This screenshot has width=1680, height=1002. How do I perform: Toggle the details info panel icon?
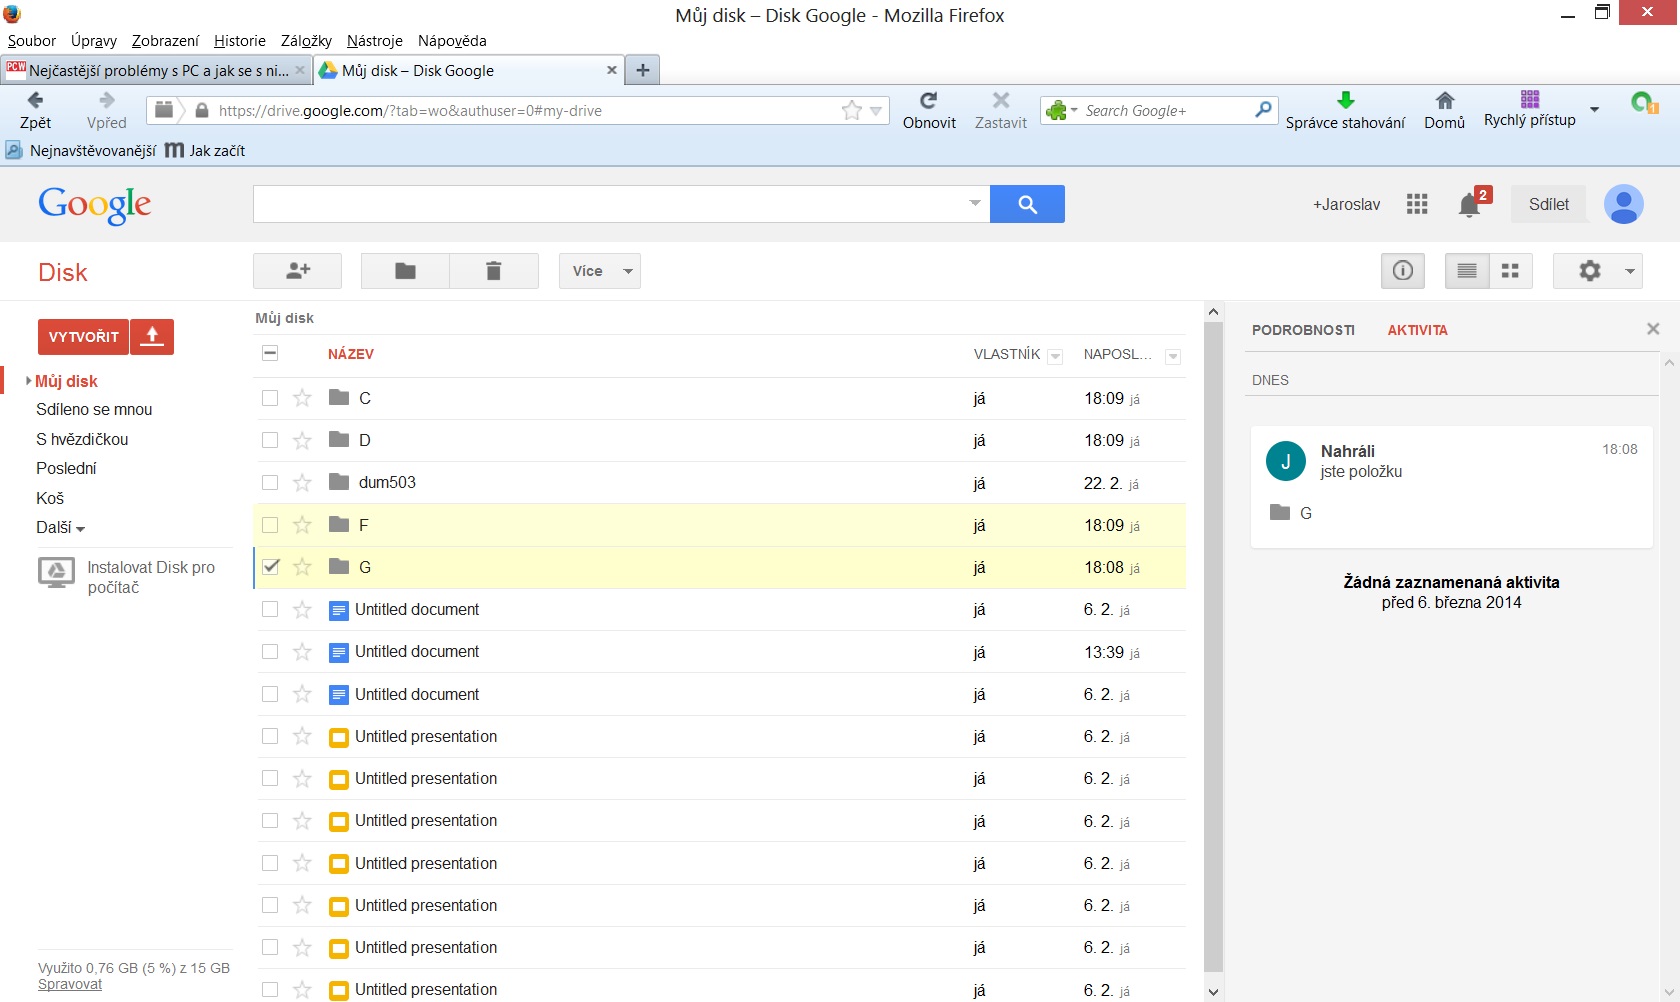click(x=1402, y=271)
